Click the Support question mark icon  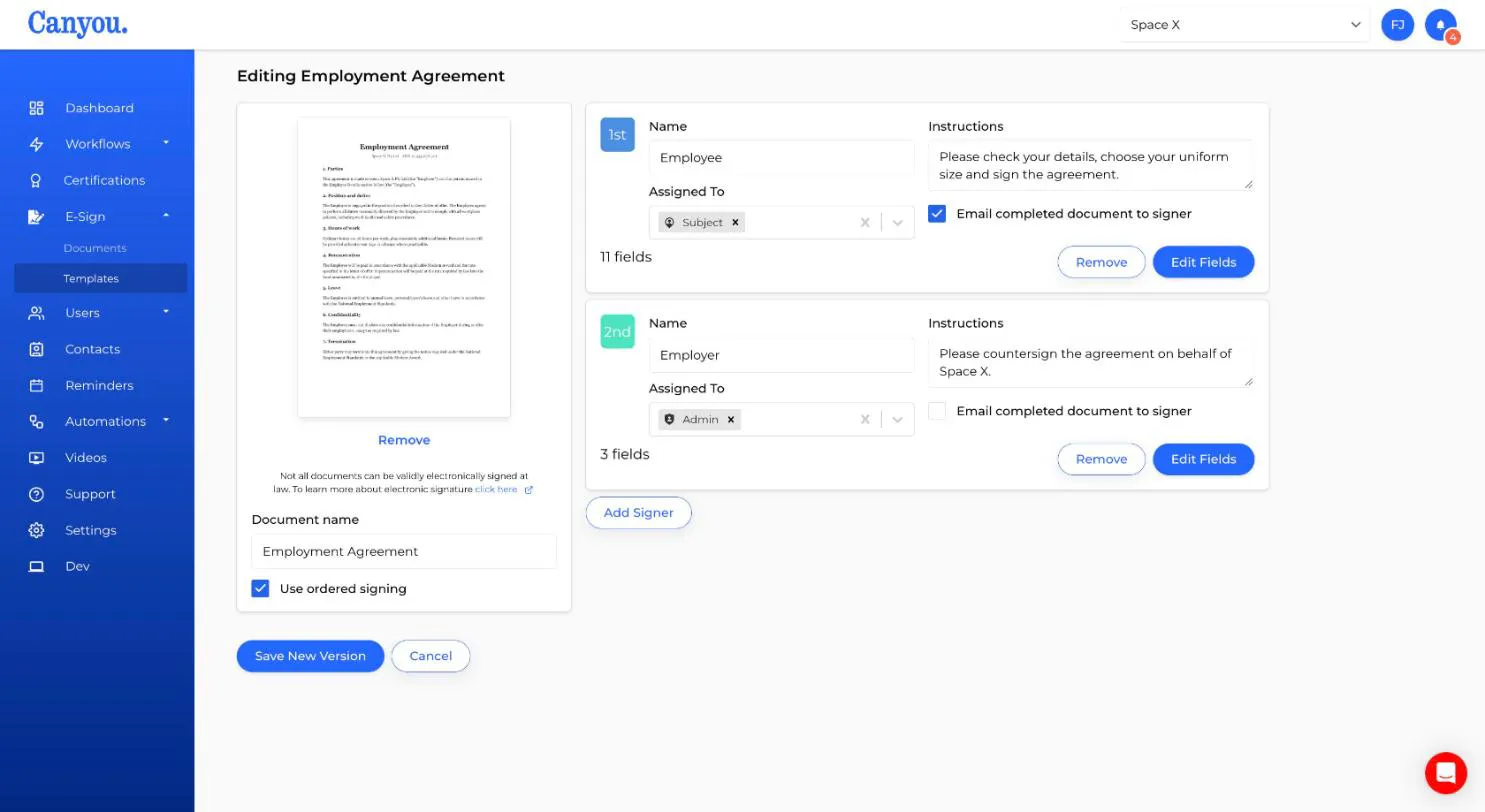[x=36, y=494]
